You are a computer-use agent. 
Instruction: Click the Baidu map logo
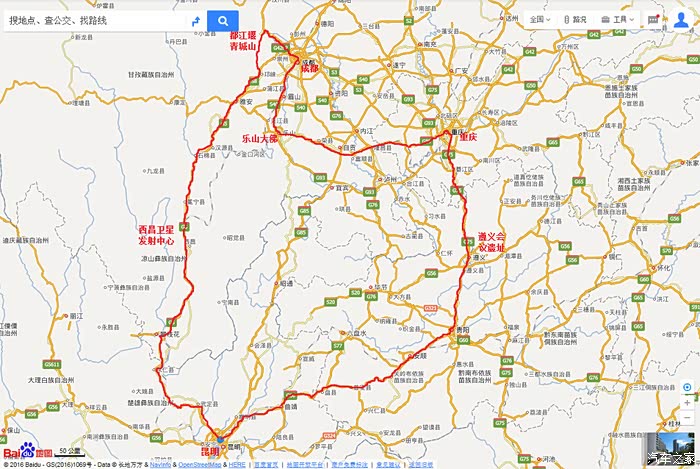coord(28,451)
